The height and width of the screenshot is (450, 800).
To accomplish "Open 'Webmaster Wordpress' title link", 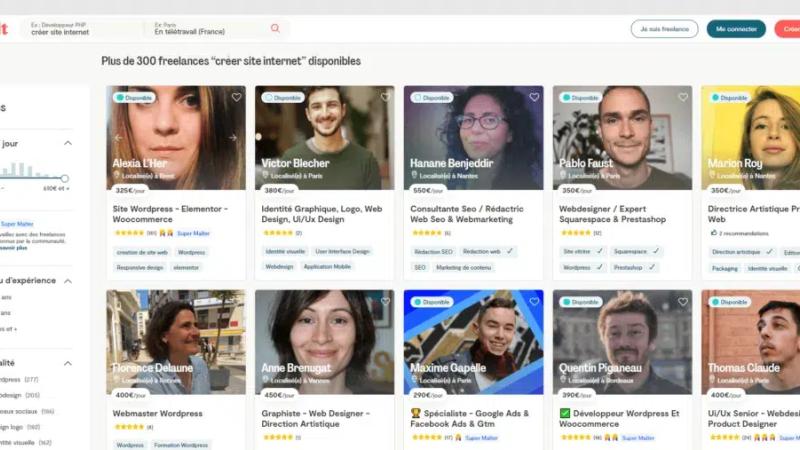I will pyautogui.click(x=157, y=413).
